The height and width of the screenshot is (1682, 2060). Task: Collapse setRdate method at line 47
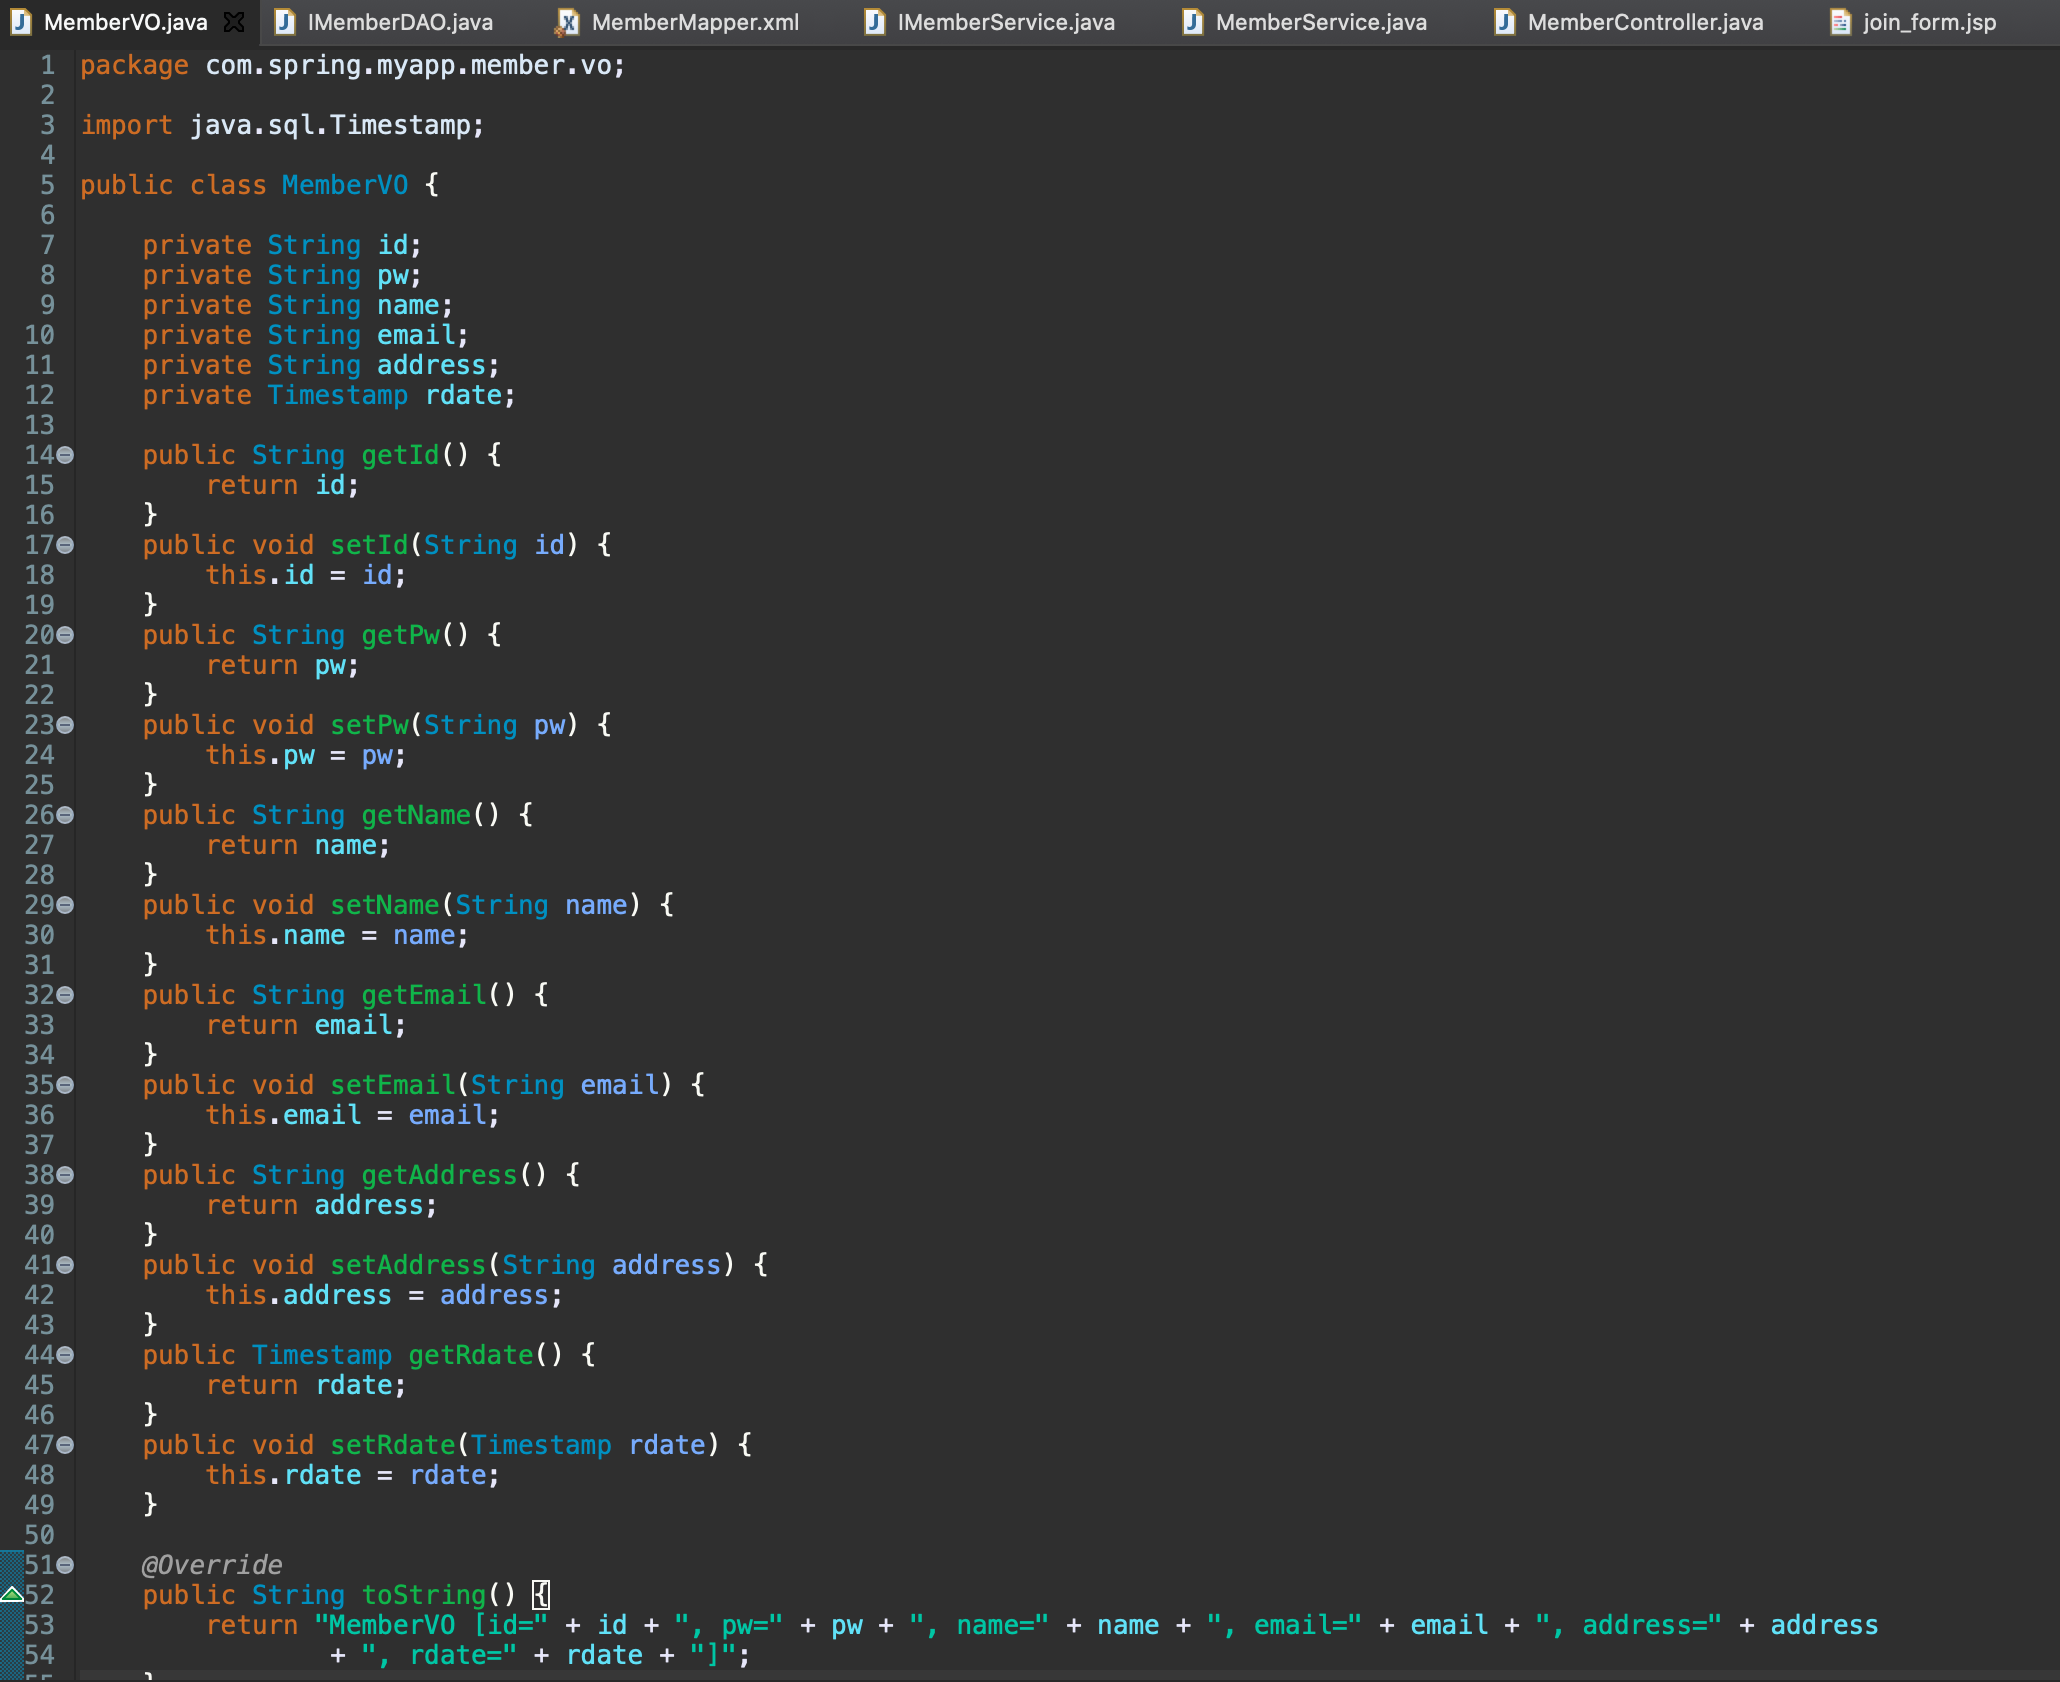65,1445
